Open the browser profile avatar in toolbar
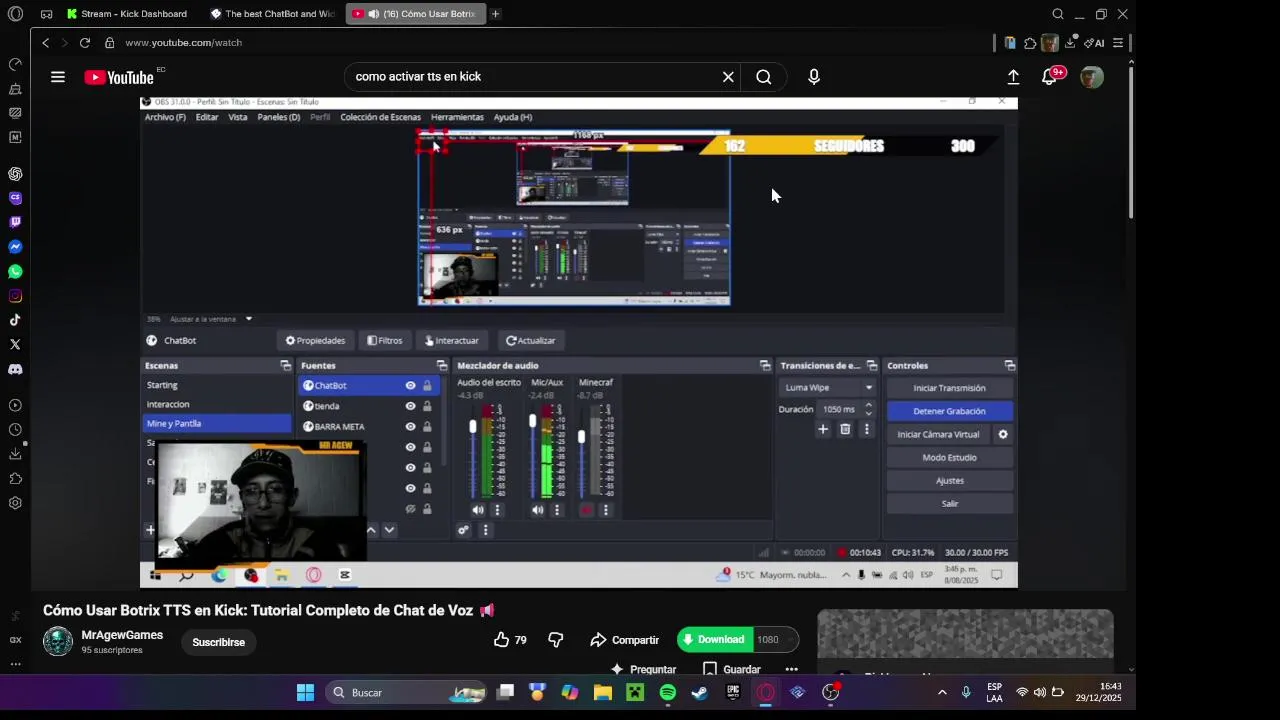This screenshot has height=720, width=1280. pyautogui.click(x=1049, y=43)
